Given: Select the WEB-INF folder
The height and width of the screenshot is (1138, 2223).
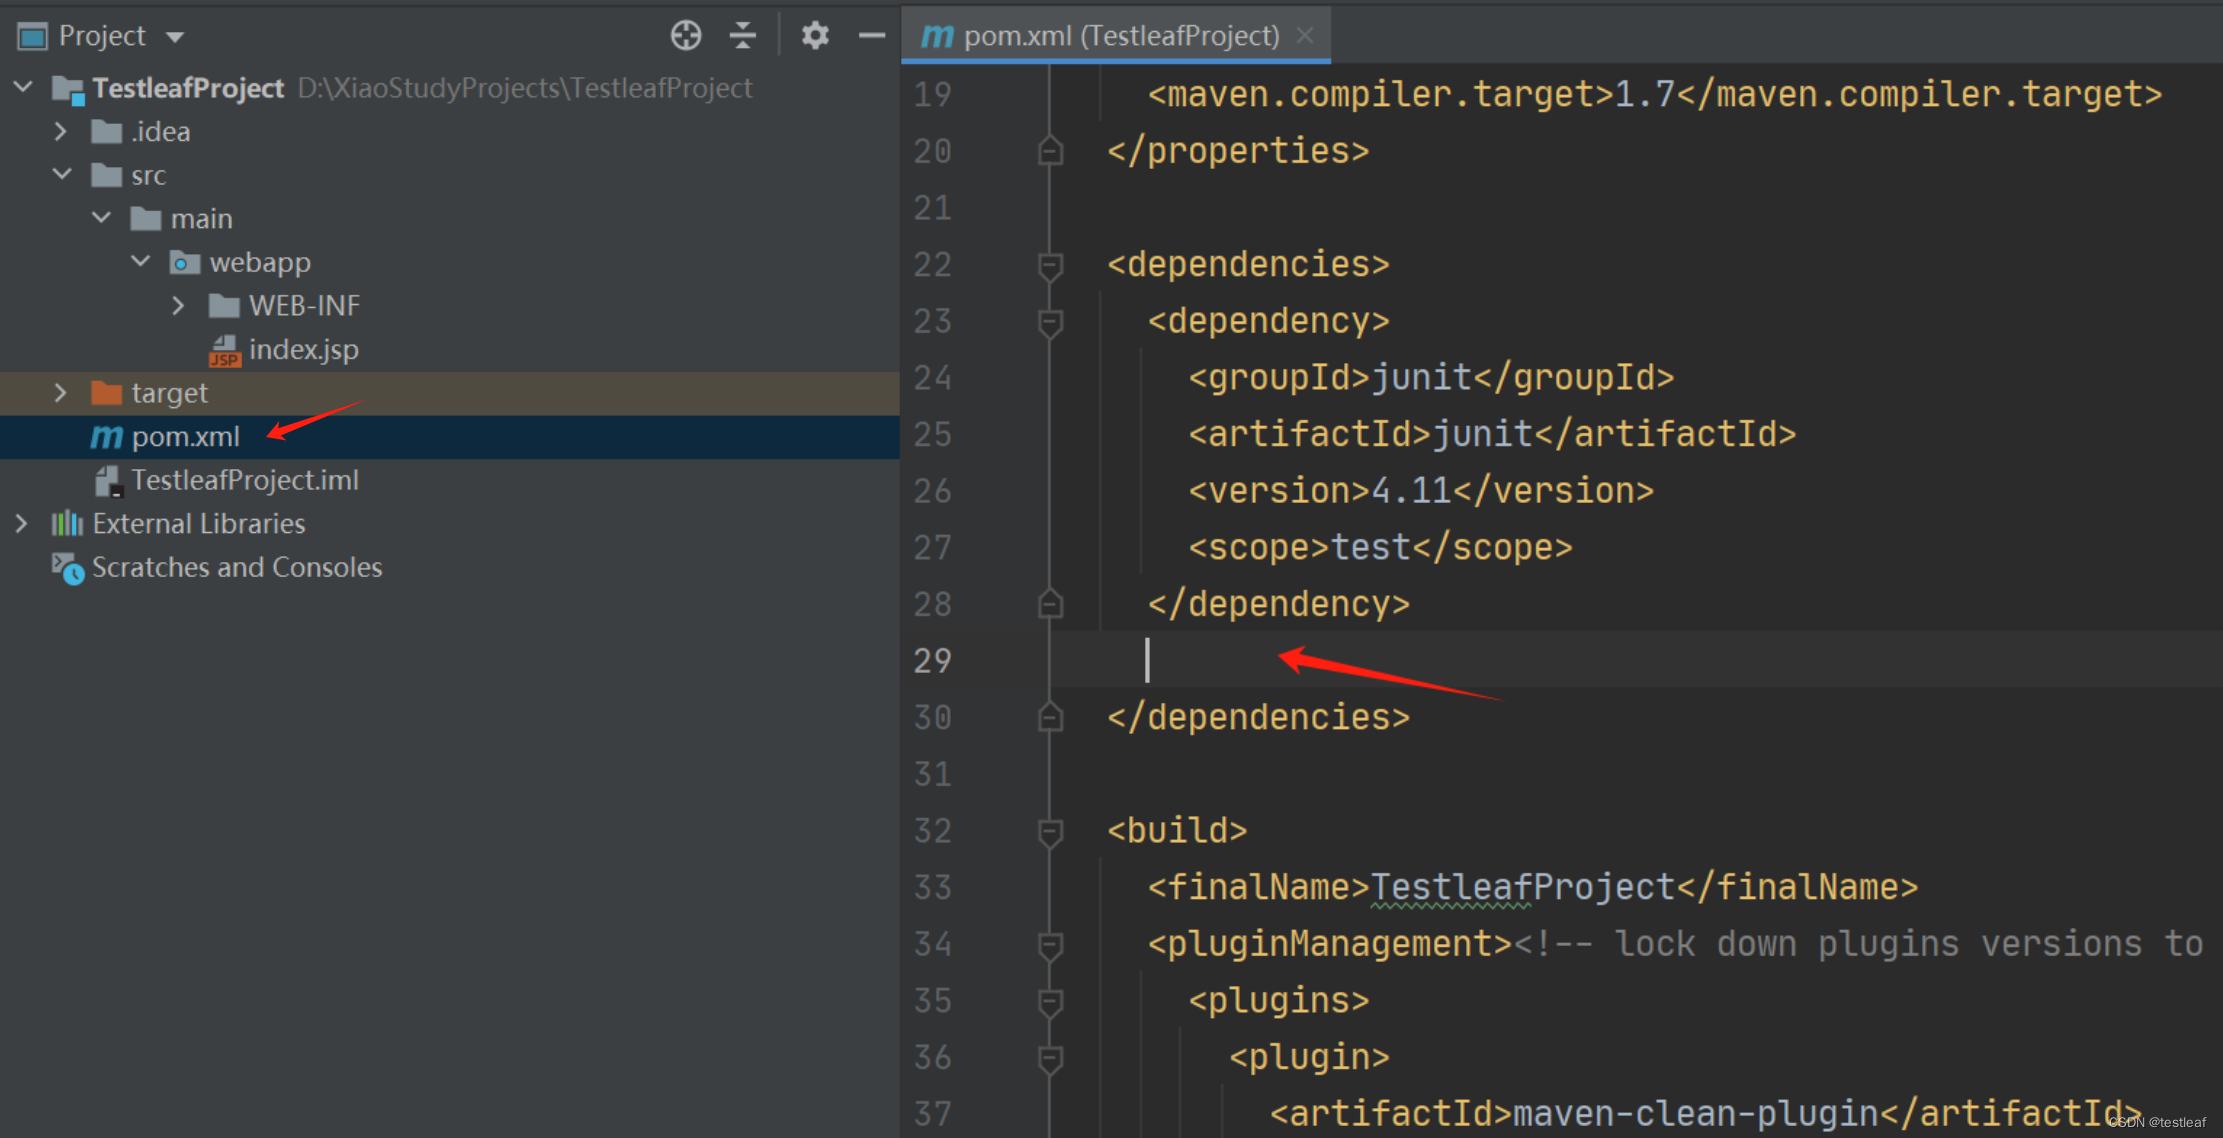Looking at the screenshot, I should [x=303, y=306].
